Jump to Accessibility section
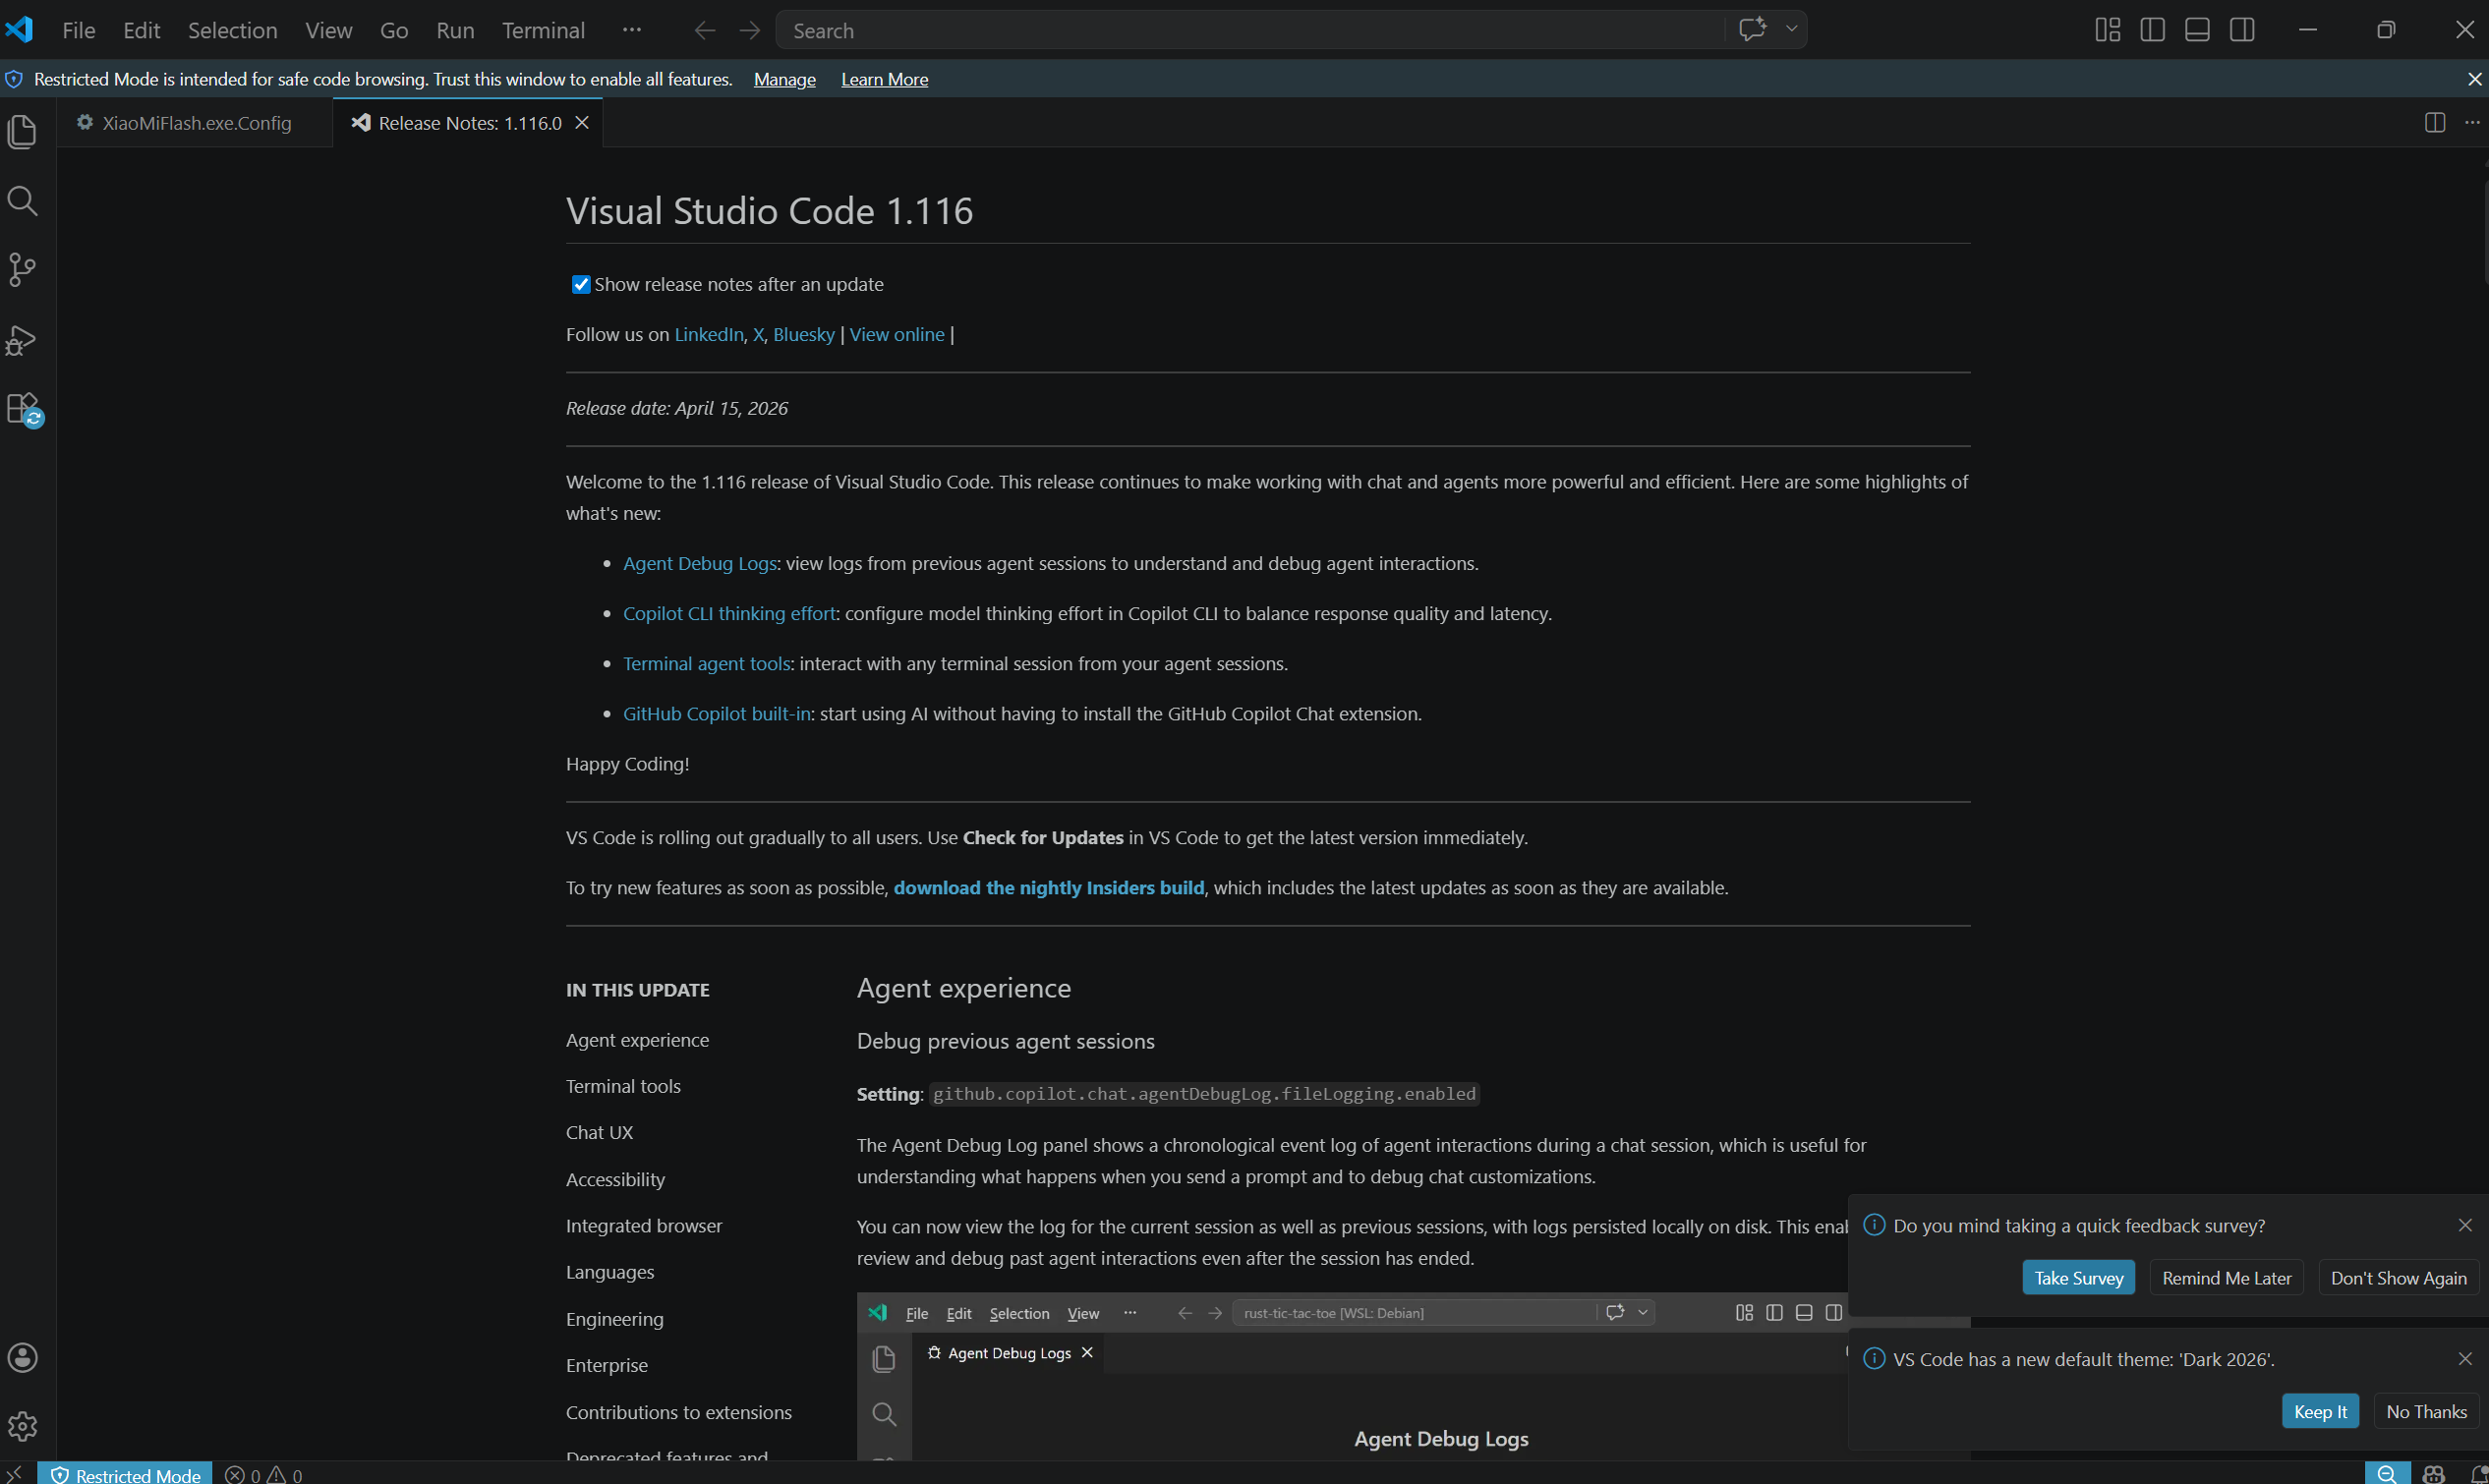 point(615,1179)
